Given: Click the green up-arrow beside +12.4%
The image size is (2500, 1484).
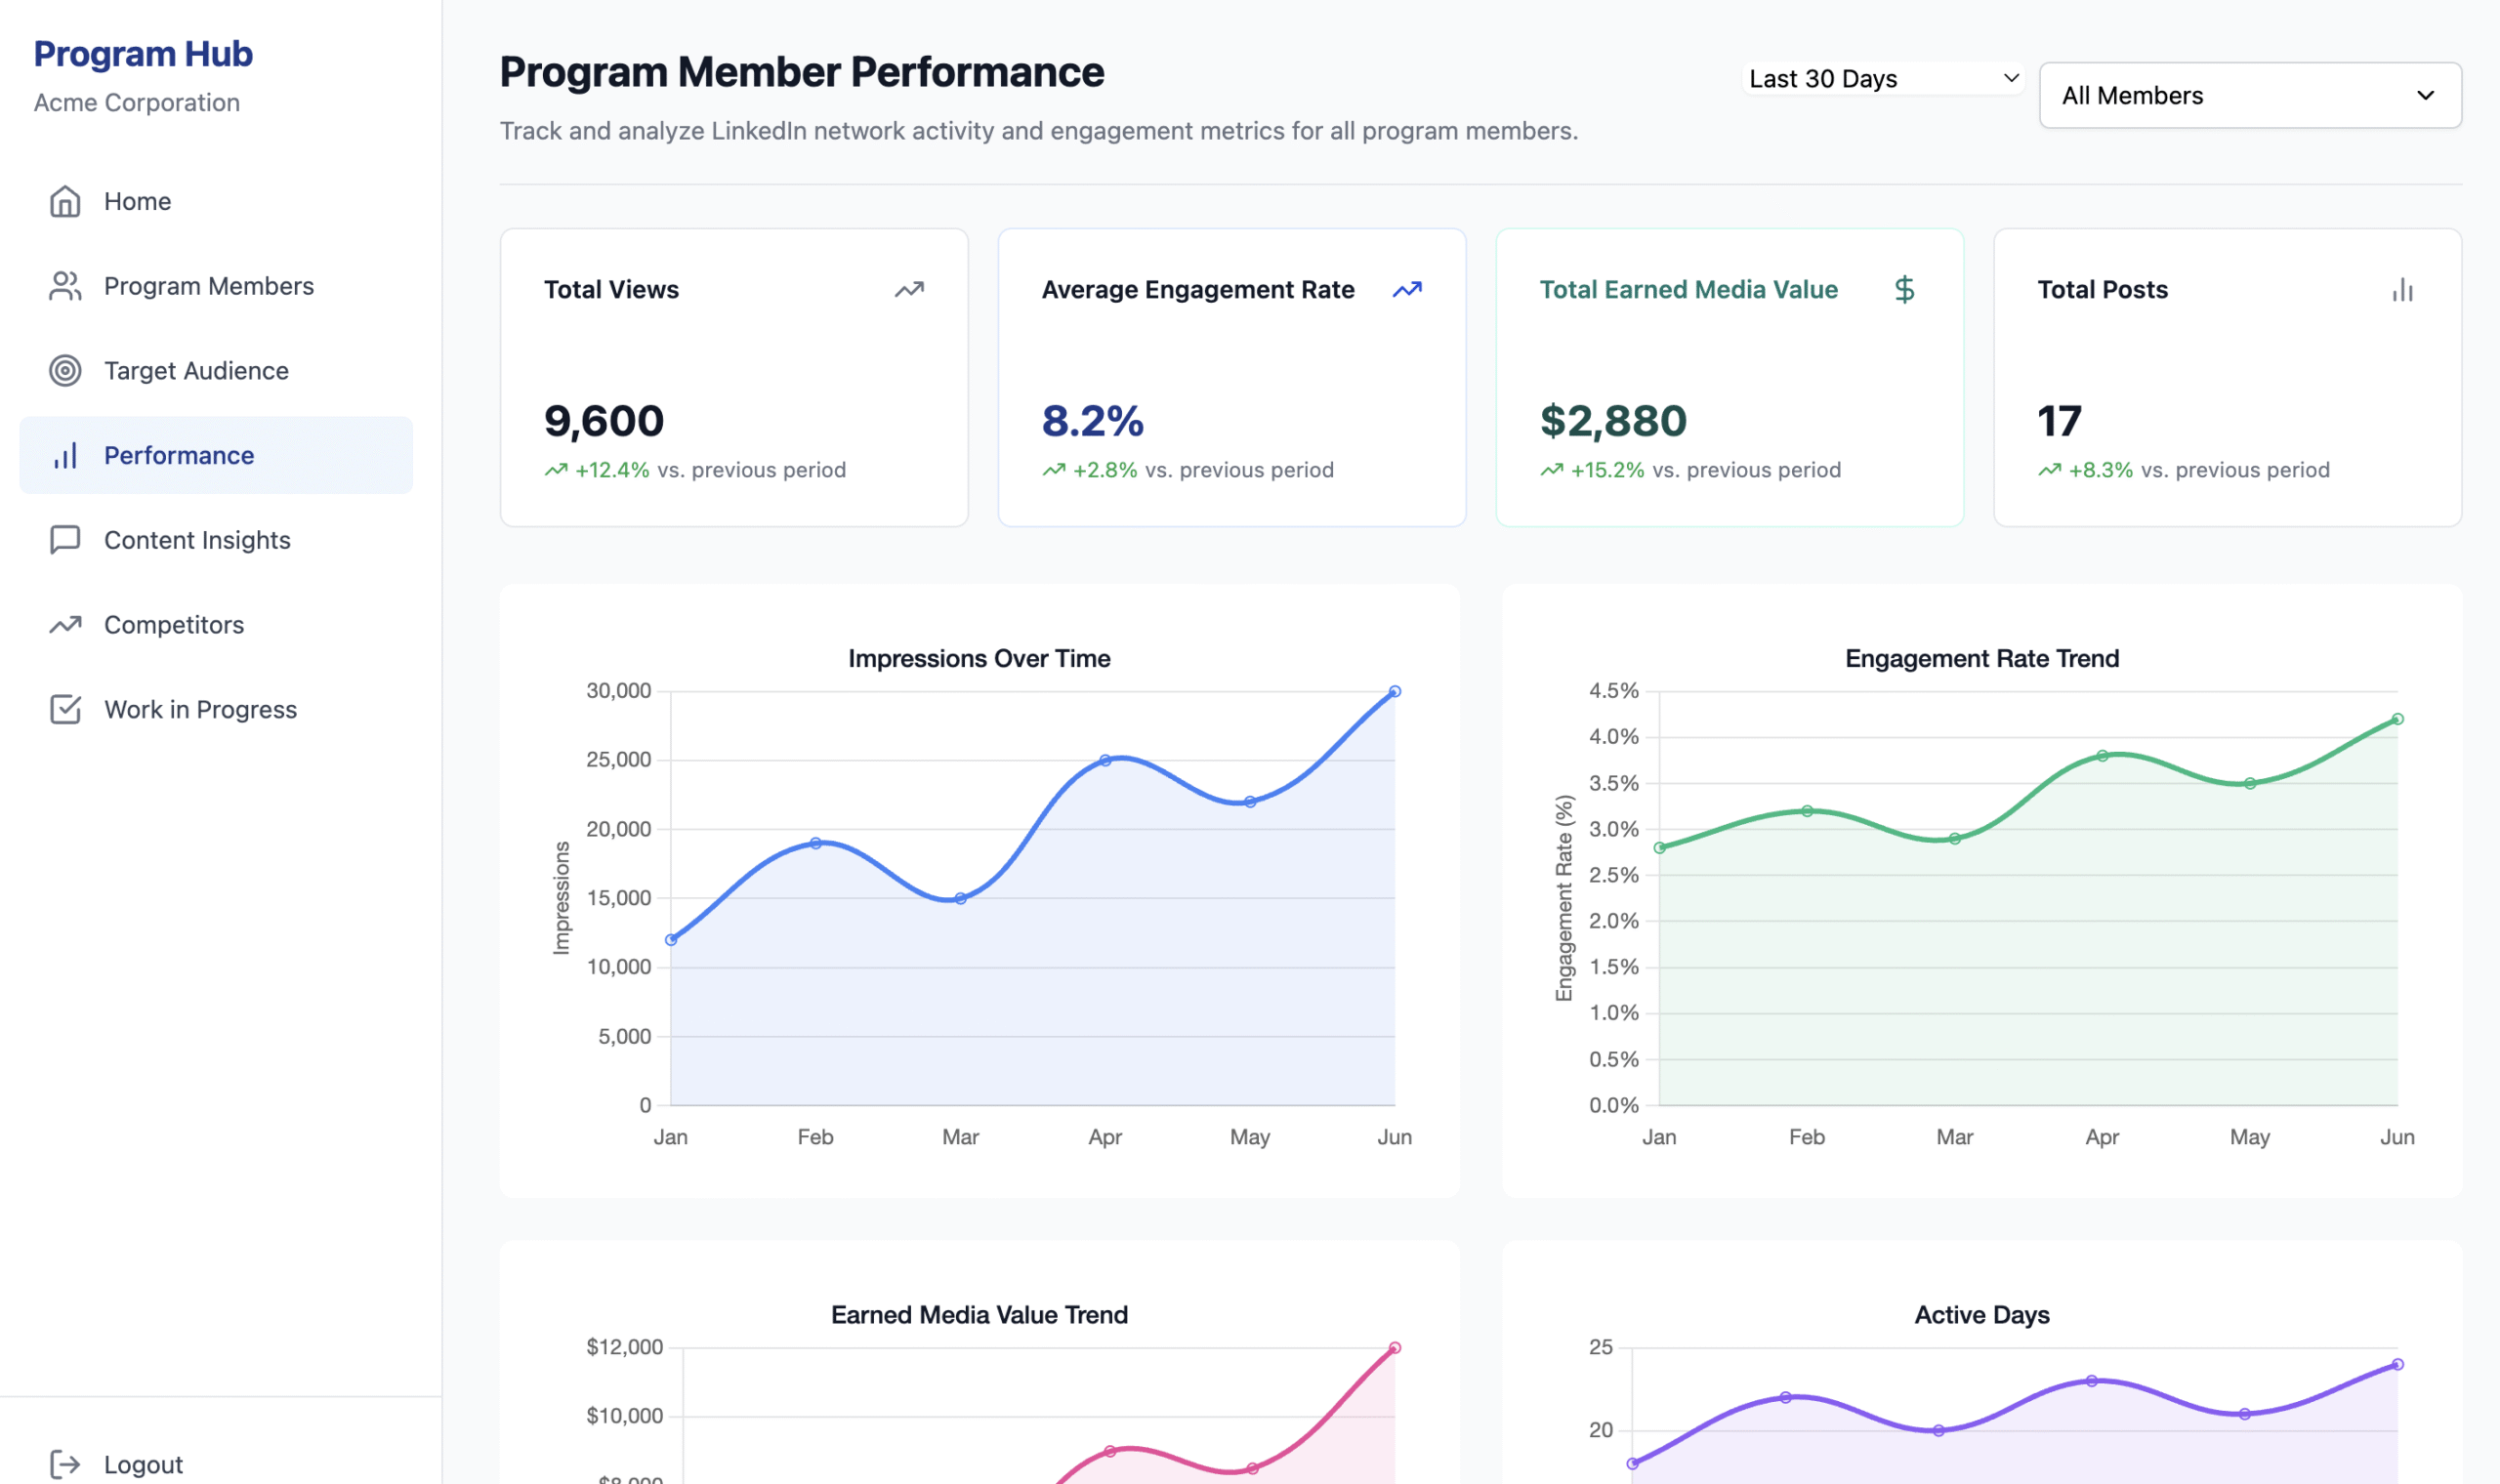Looking at the screenshot, I should pyautogui.click(x=556, y=470).
